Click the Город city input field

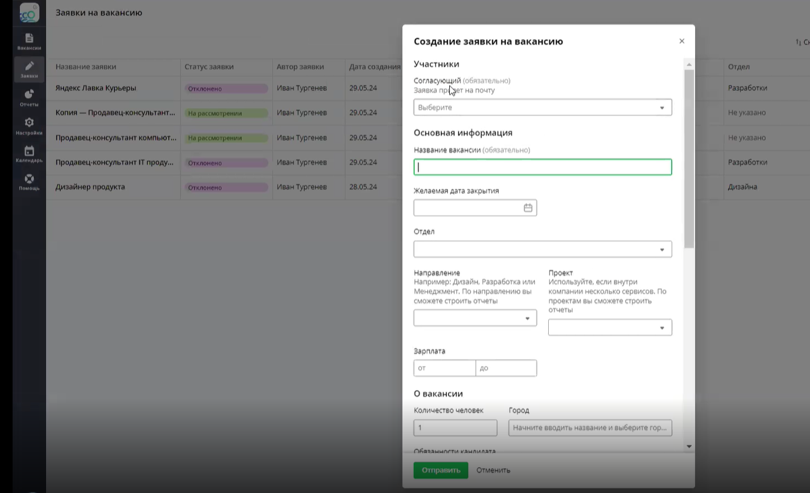(590, 427)
